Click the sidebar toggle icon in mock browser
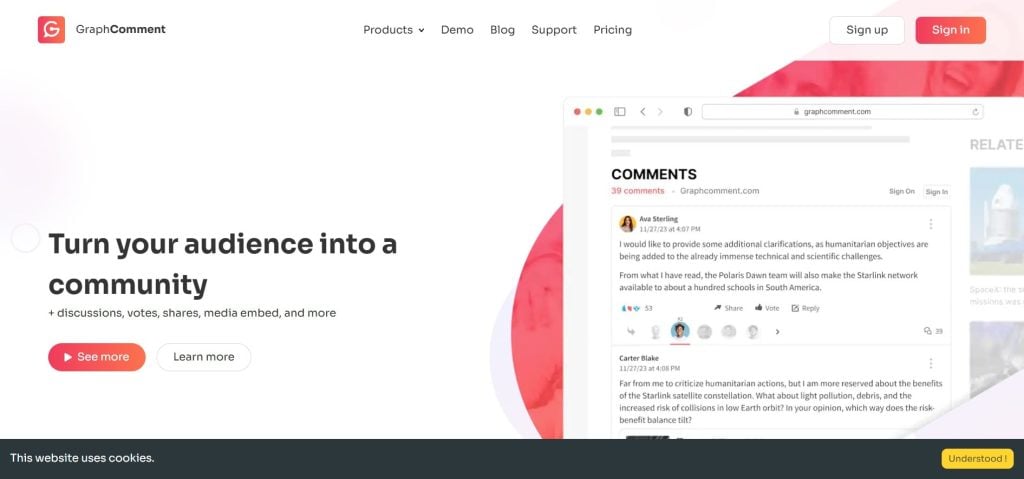 pyautogui.click(x=620, y=112)
